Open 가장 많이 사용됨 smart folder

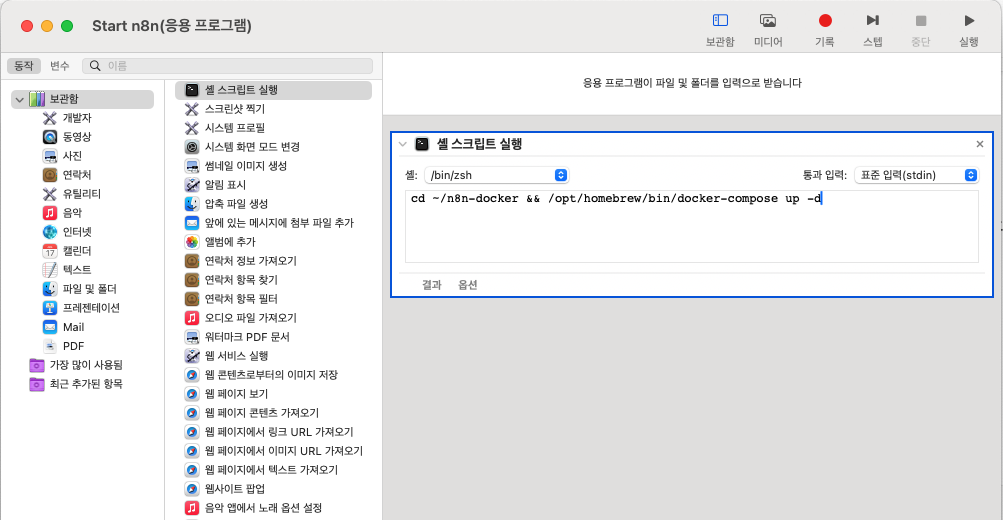[x=86, y=365]
